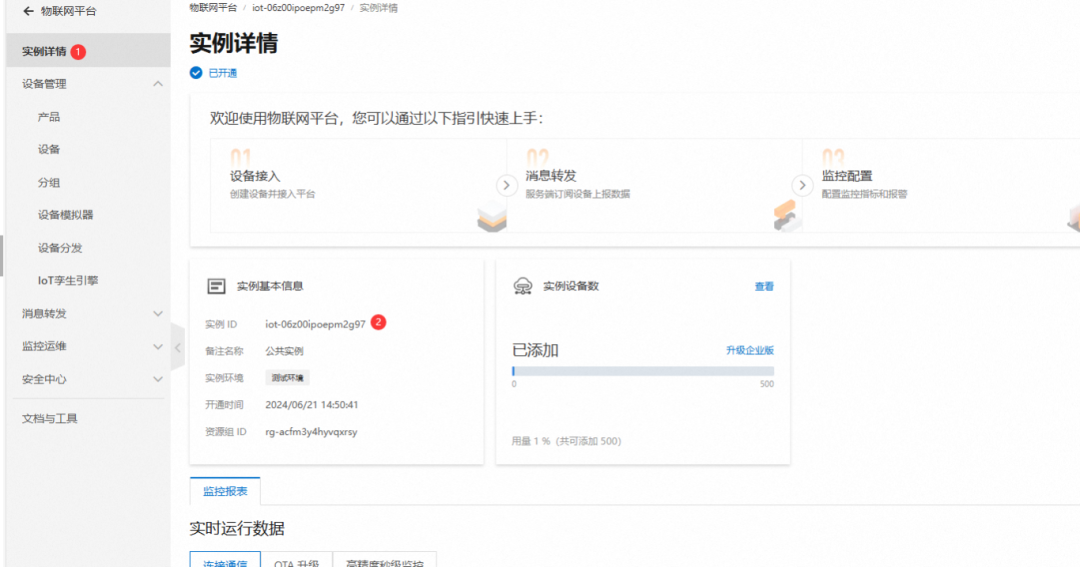Open the 监控配置 guide card
The width and height of the screenshot is (1080, 567).
(x=942, y=185)
